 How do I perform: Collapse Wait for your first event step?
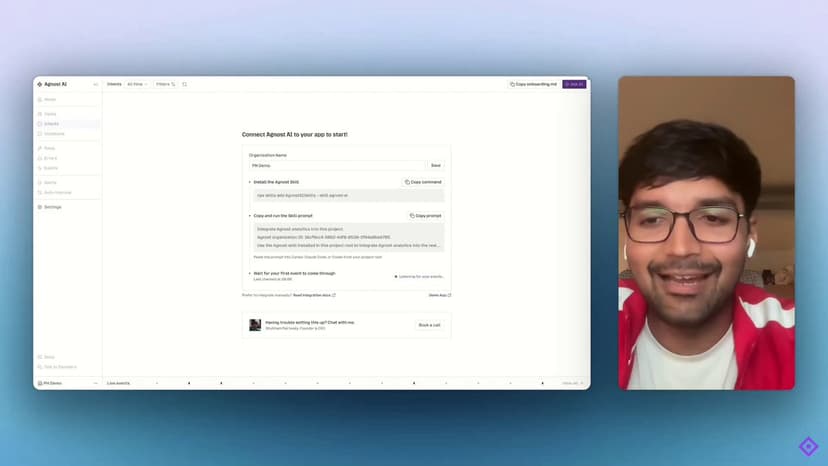click(x=250, y=273)
